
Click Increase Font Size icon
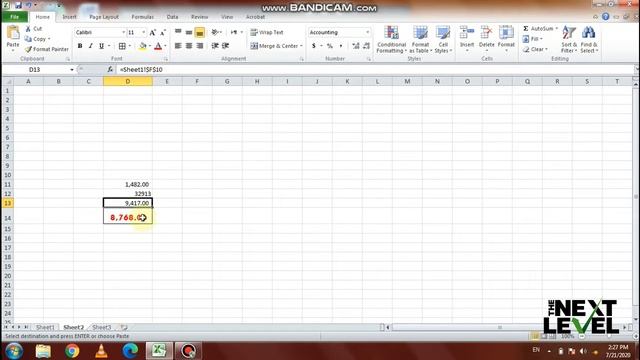153,32
